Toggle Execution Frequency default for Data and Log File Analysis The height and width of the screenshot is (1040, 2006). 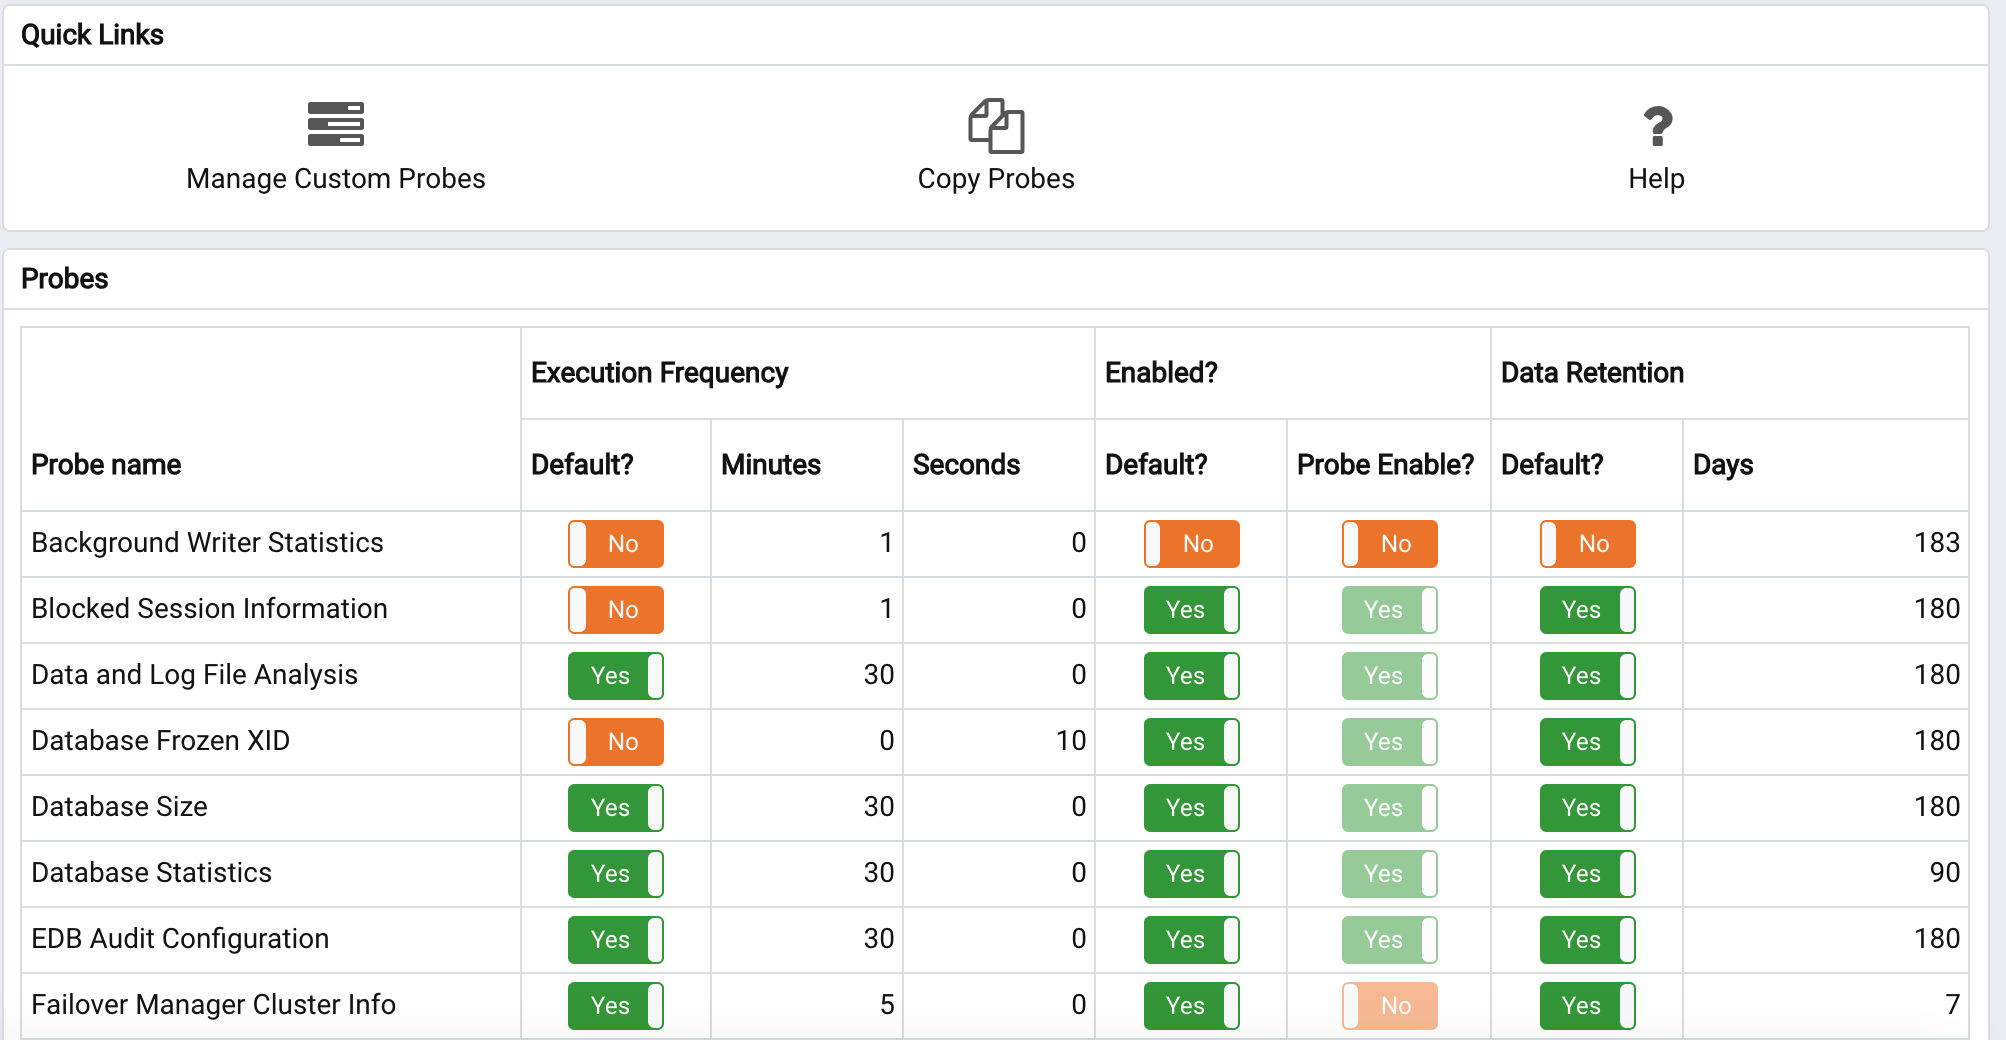click(616, 676)
